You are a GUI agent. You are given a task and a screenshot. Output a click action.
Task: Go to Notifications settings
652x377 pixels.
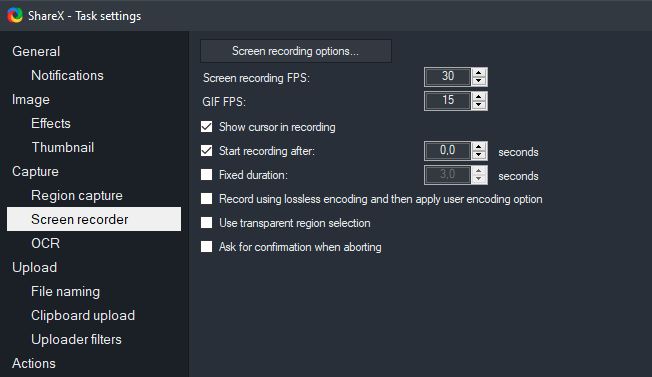(x=67, y=75)
